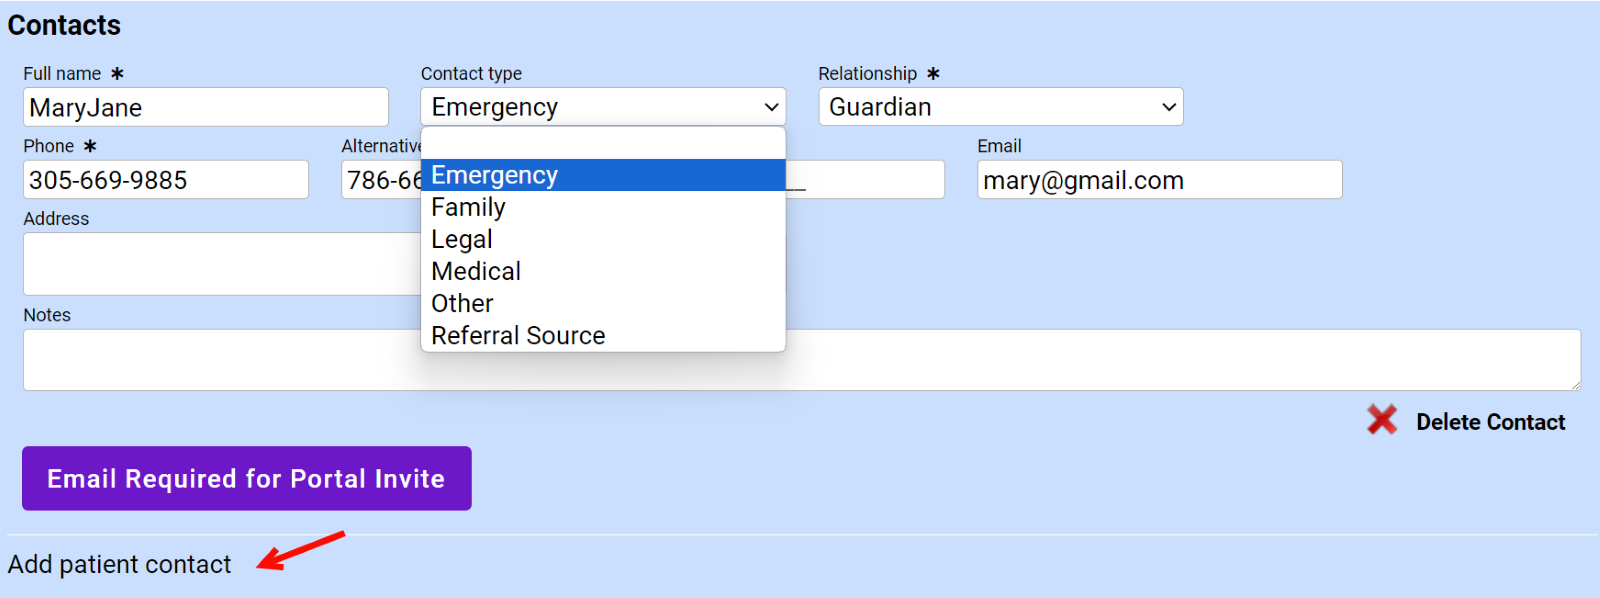Open the Contact type dropdown

pyautogui.click(x=602, y=107)
